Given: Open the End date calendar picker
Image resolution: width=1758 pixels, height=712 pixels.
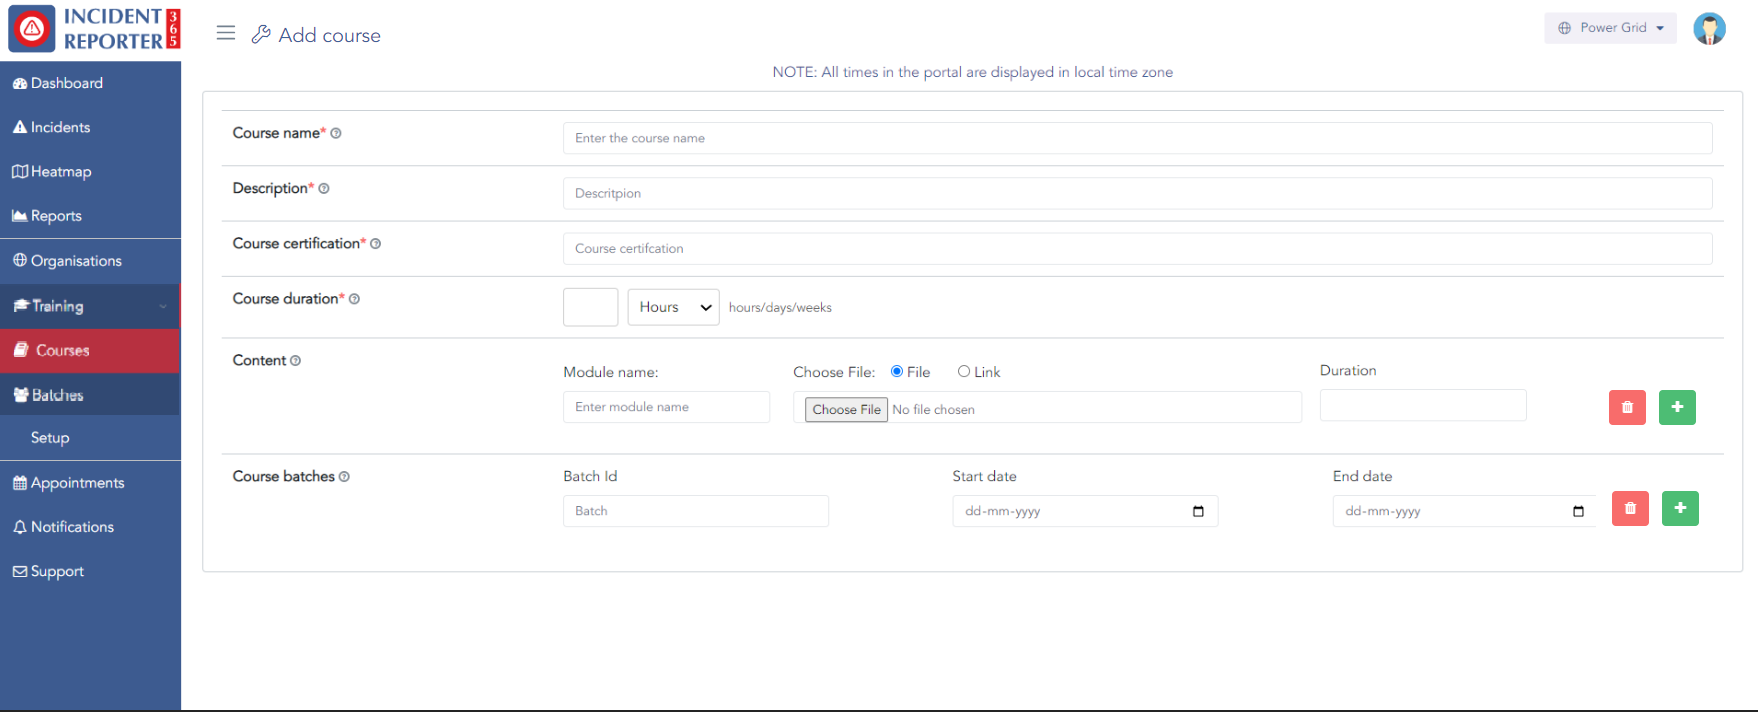Looking at the screenshot, I should click(x=1578, y=512).
